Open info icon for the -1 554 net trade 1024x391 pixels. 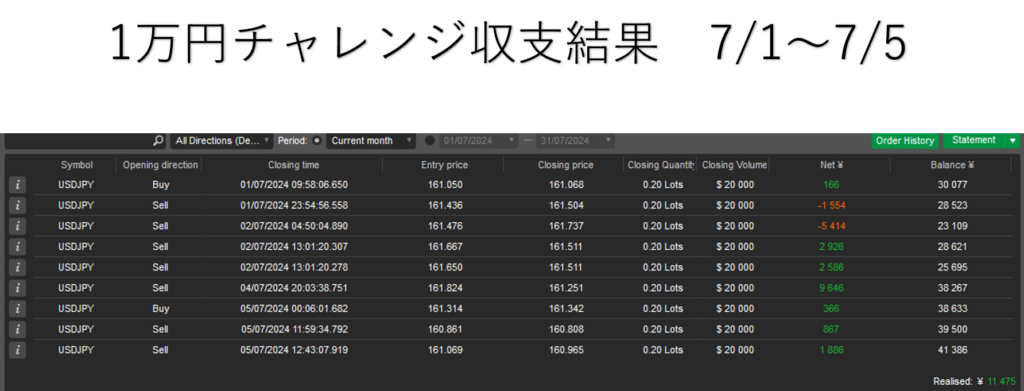[x=18, y=206]
